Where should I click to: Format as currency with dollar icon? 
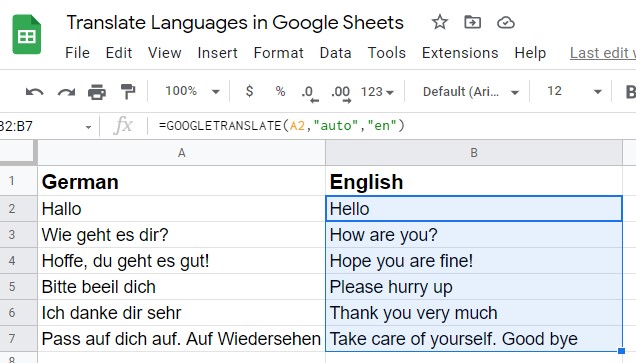pos(249,91)
